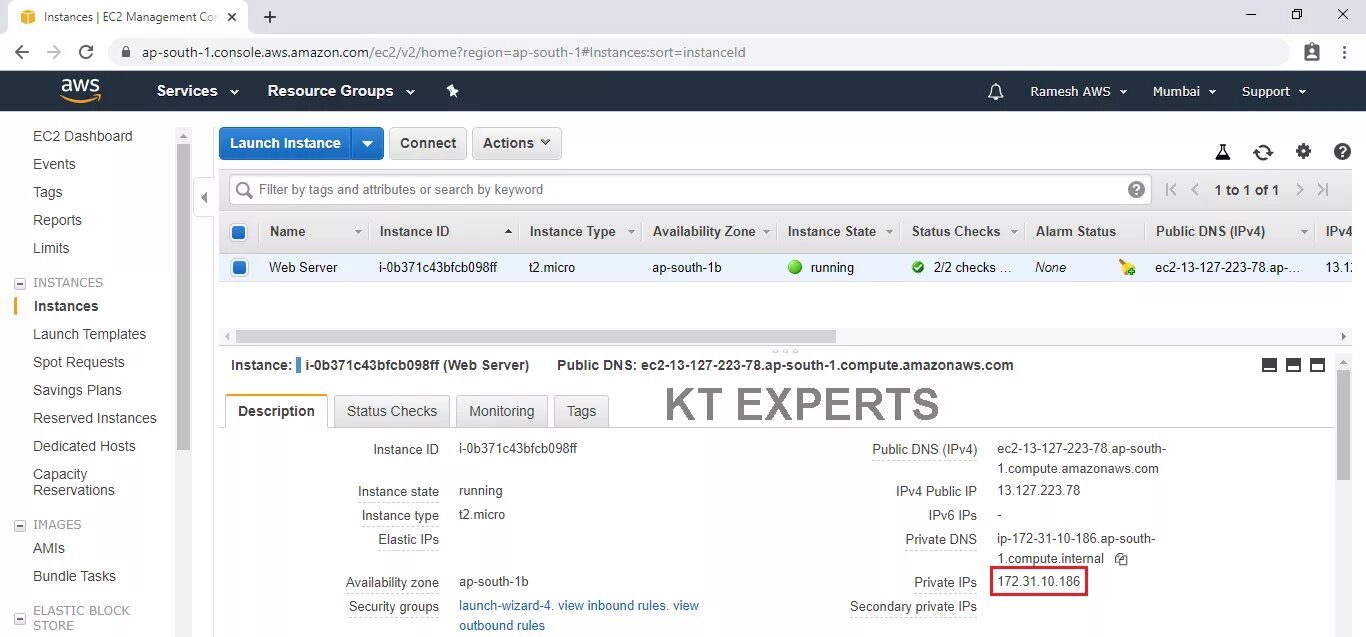Click the AWS logo home icon

(80, 91)
